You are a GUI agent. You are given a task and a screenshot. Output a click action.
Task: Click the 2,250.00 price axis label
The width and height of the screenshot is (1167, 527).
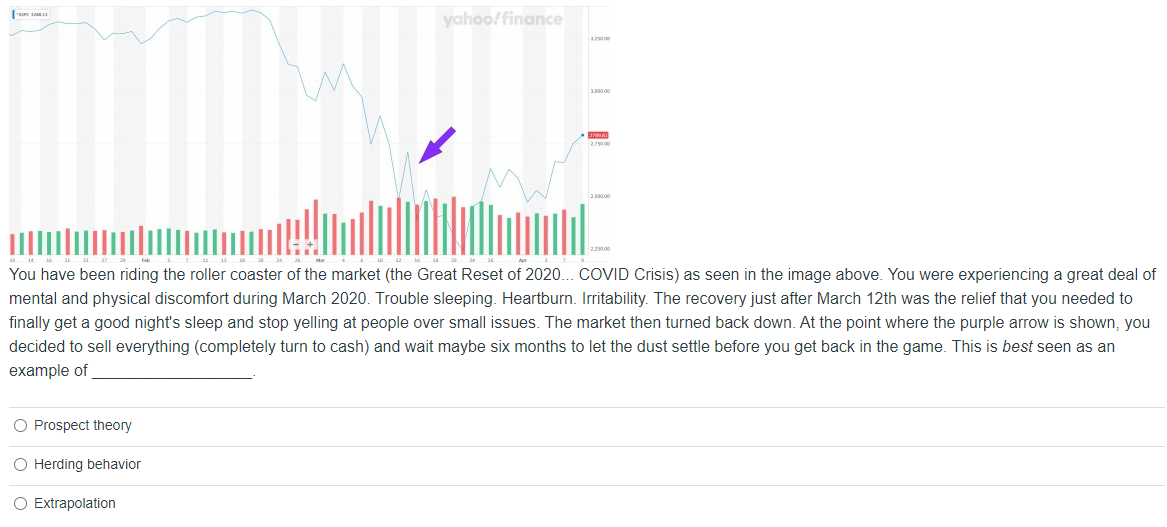pyautogui.click(x=600, y=249)
